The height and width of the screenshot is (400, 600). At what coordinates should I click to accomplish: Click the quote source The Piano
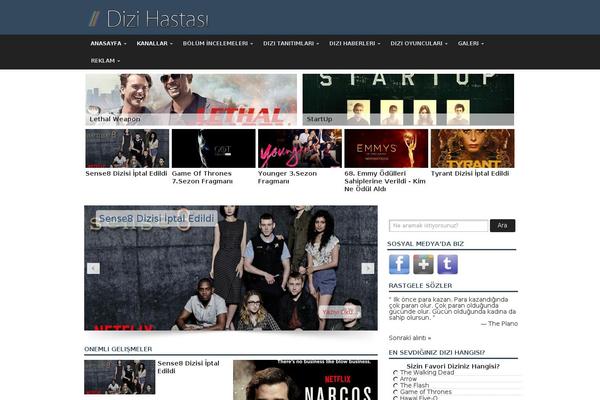pyautogui.click(x=503, y=324)
